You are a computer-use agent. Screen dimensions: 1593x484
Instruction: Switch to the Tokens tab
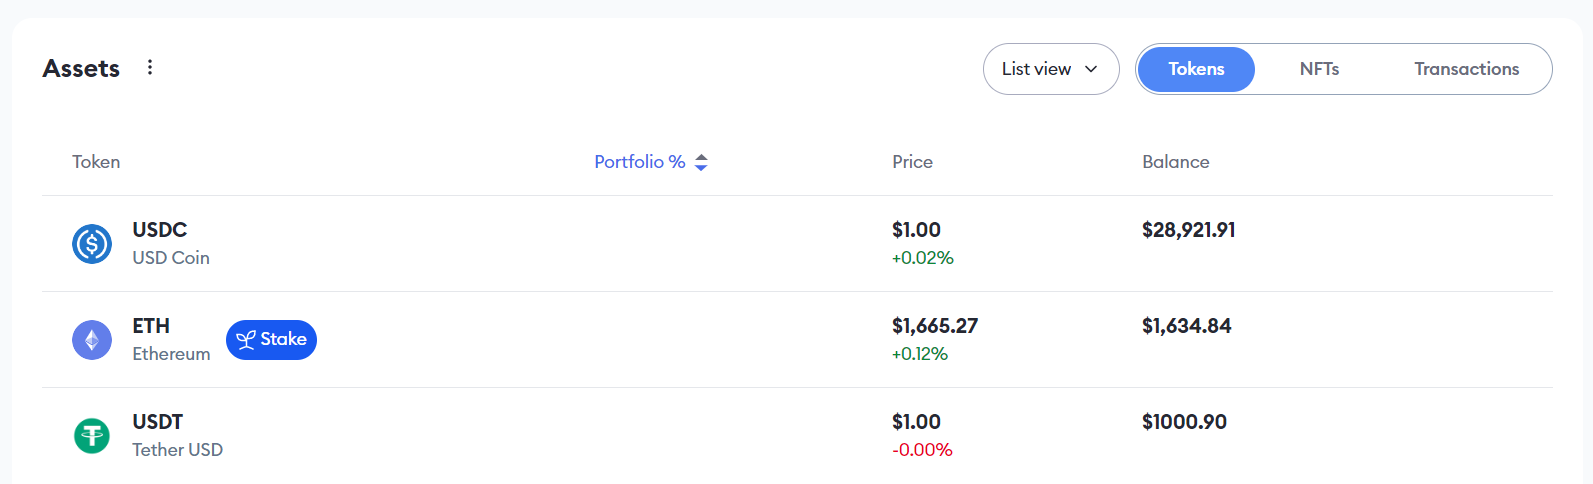pyautogui.click(x=1196, y=69)
